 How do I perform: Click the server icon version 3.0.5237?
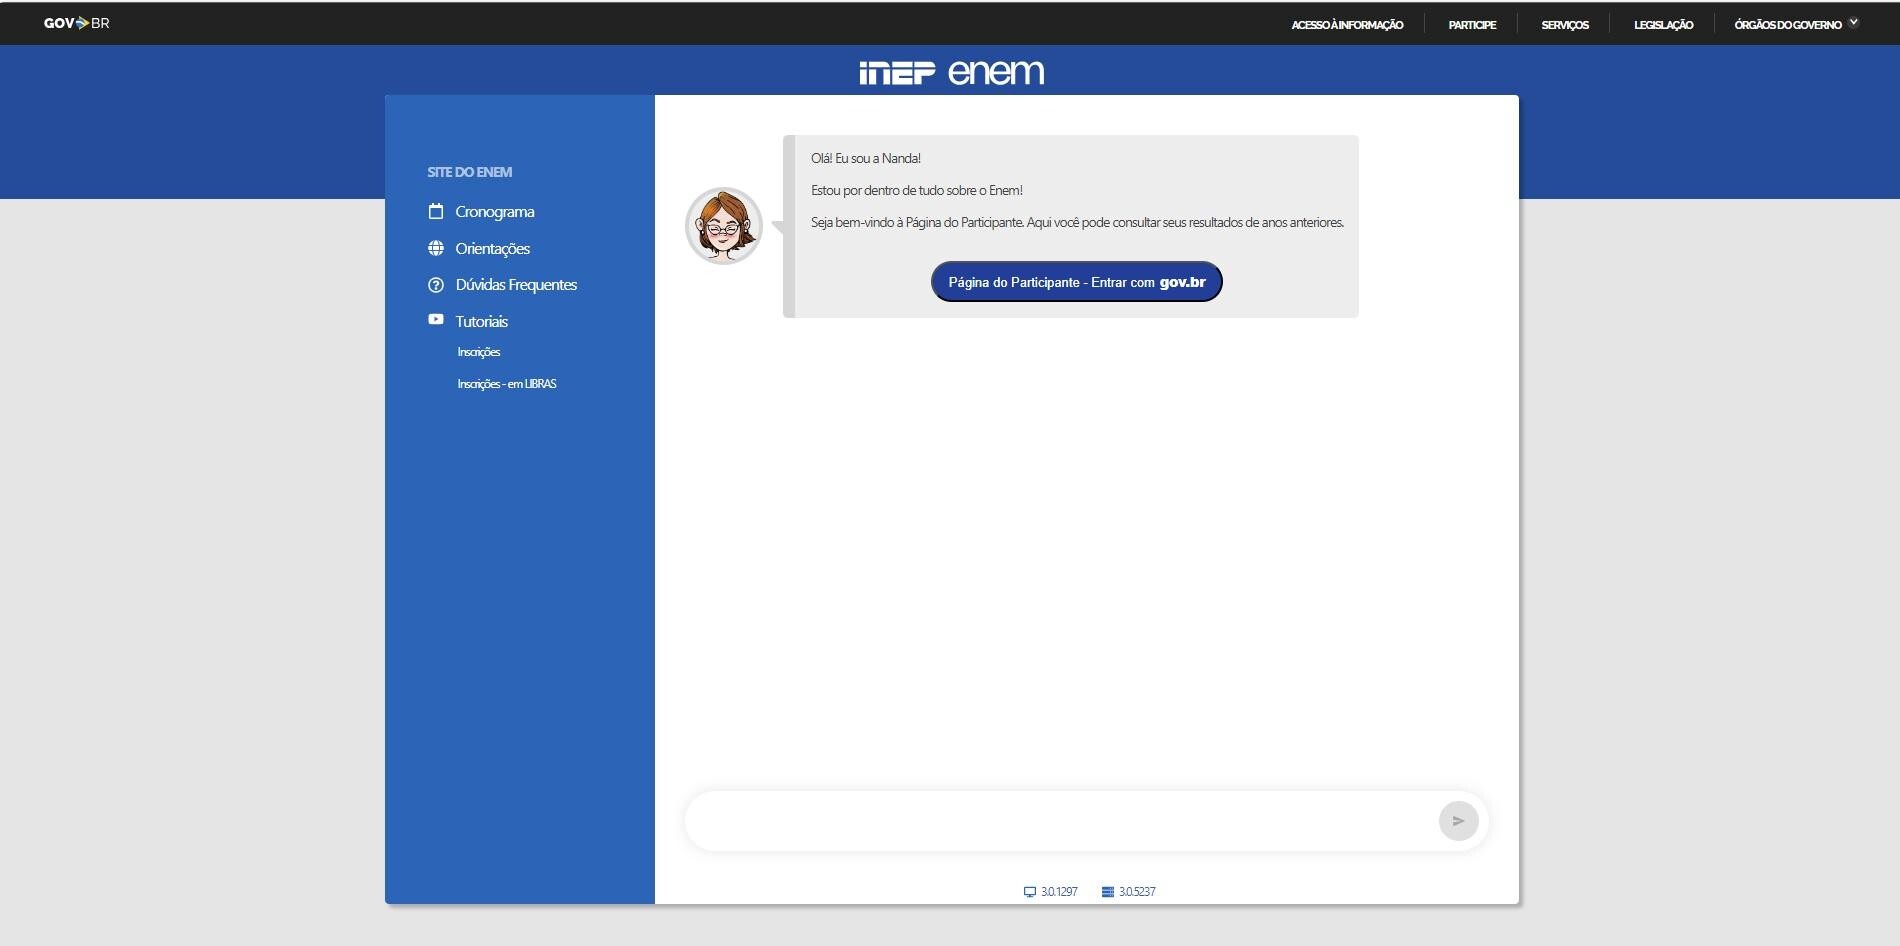pos(1108,892)
